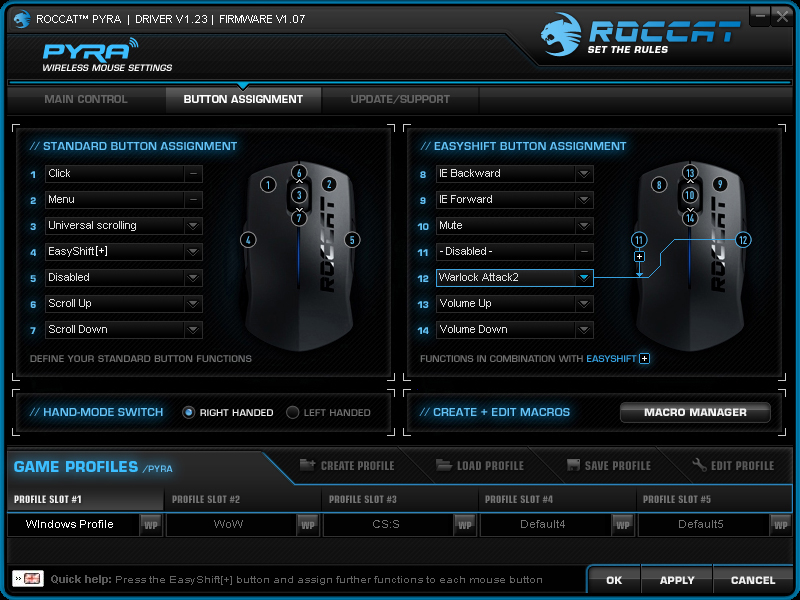Click Save Profile

609,465
